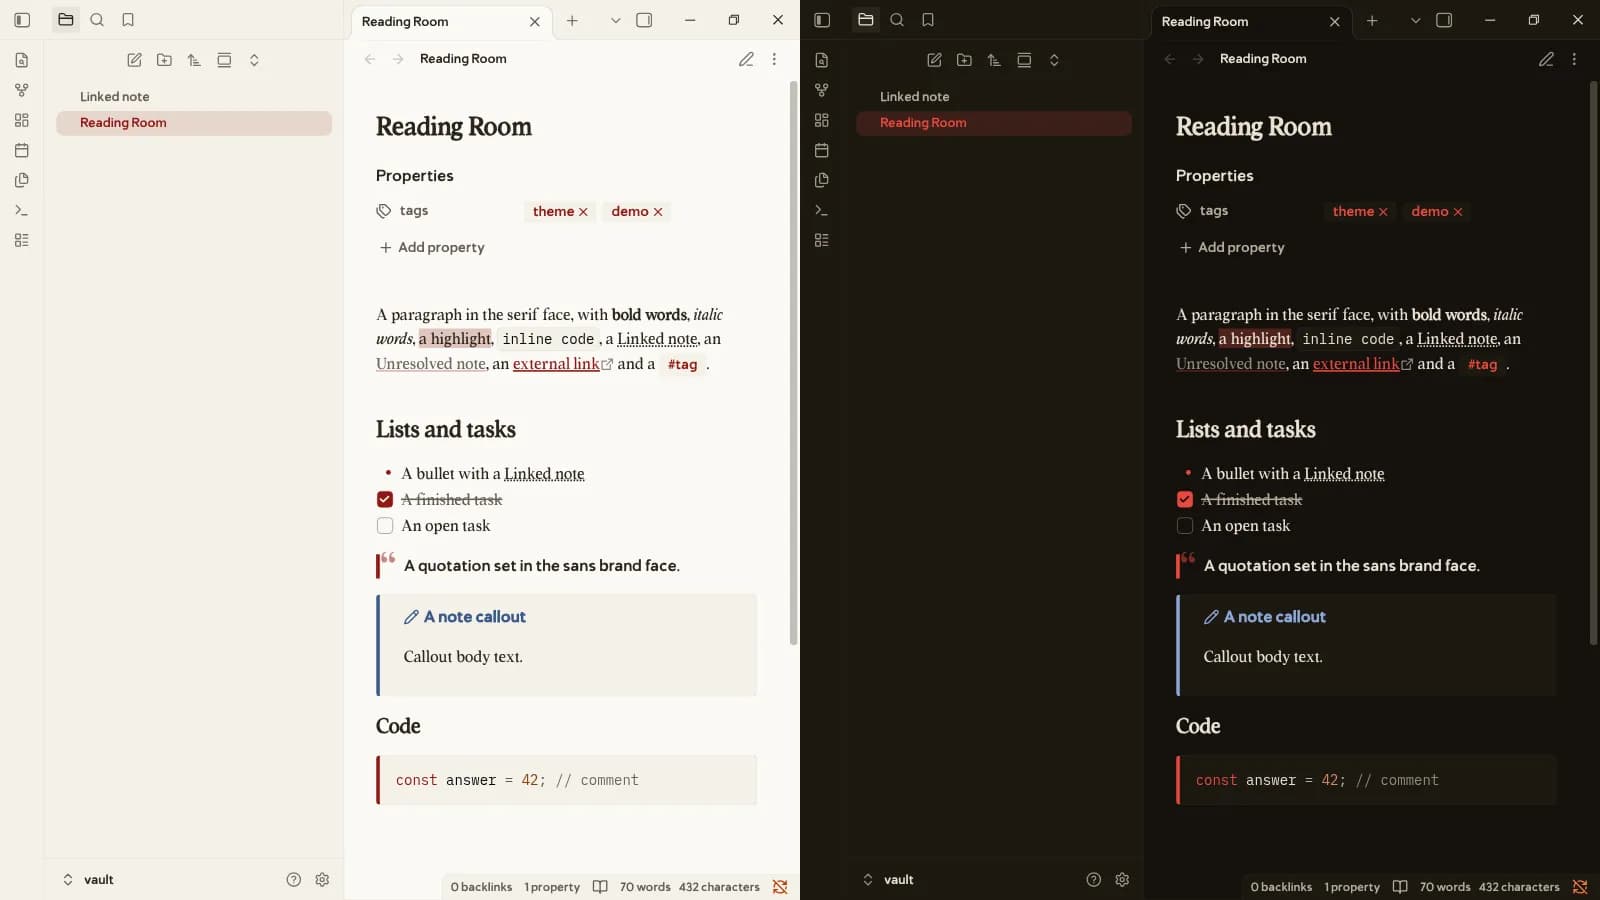Check "An open task" in light window
1600x900 pixels.
[x=385, y=525]
